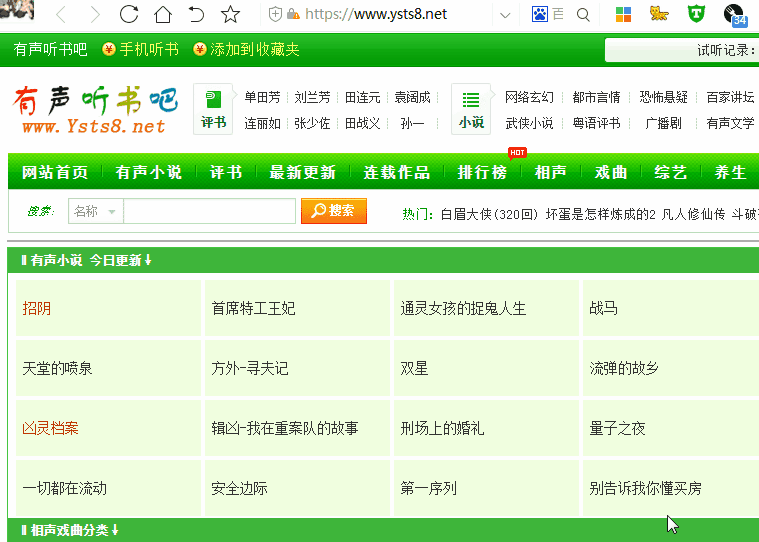Open the novel link 凶灵档案
Screen dimensions: 759x542
click(x=51, y=428)
